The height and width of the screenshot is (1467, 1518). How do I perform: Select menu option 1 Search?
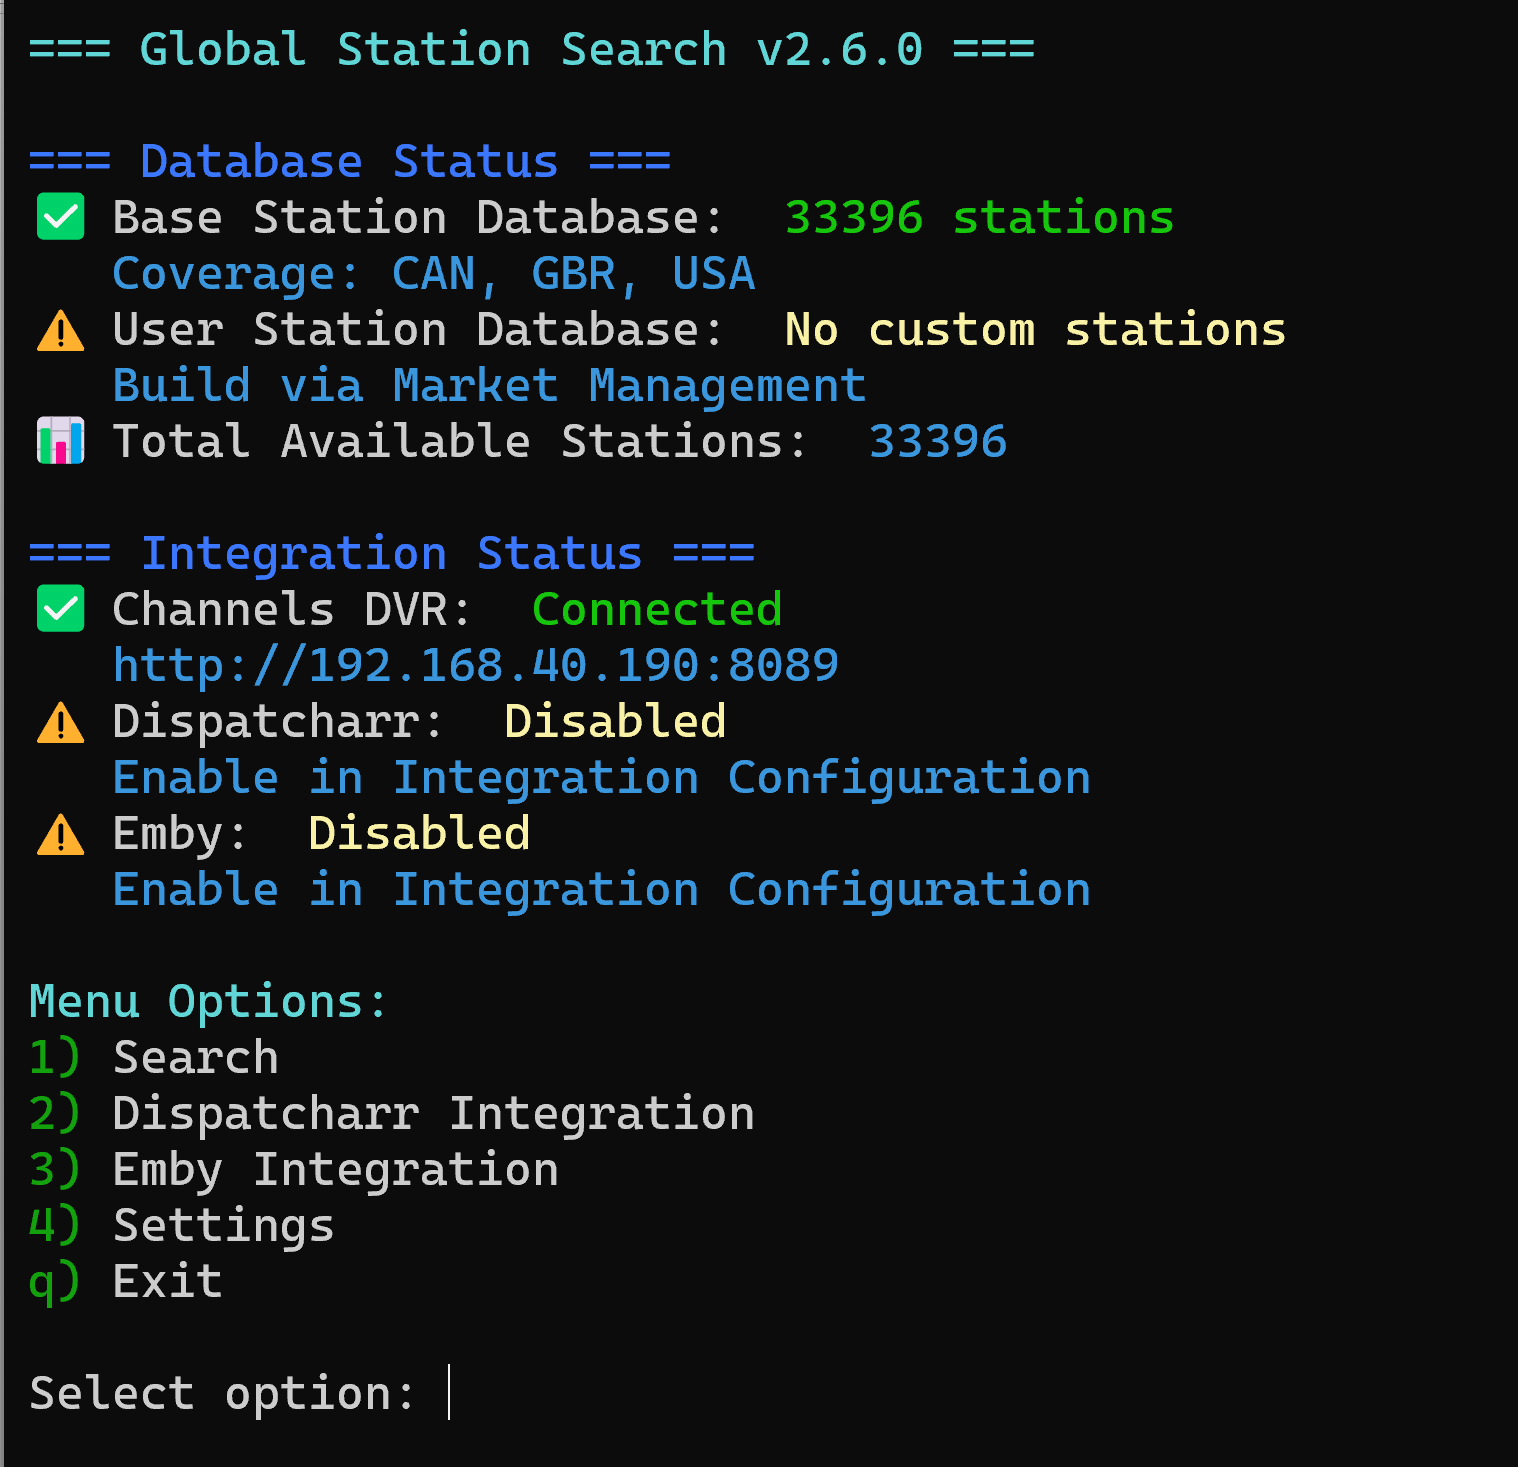195,1058
